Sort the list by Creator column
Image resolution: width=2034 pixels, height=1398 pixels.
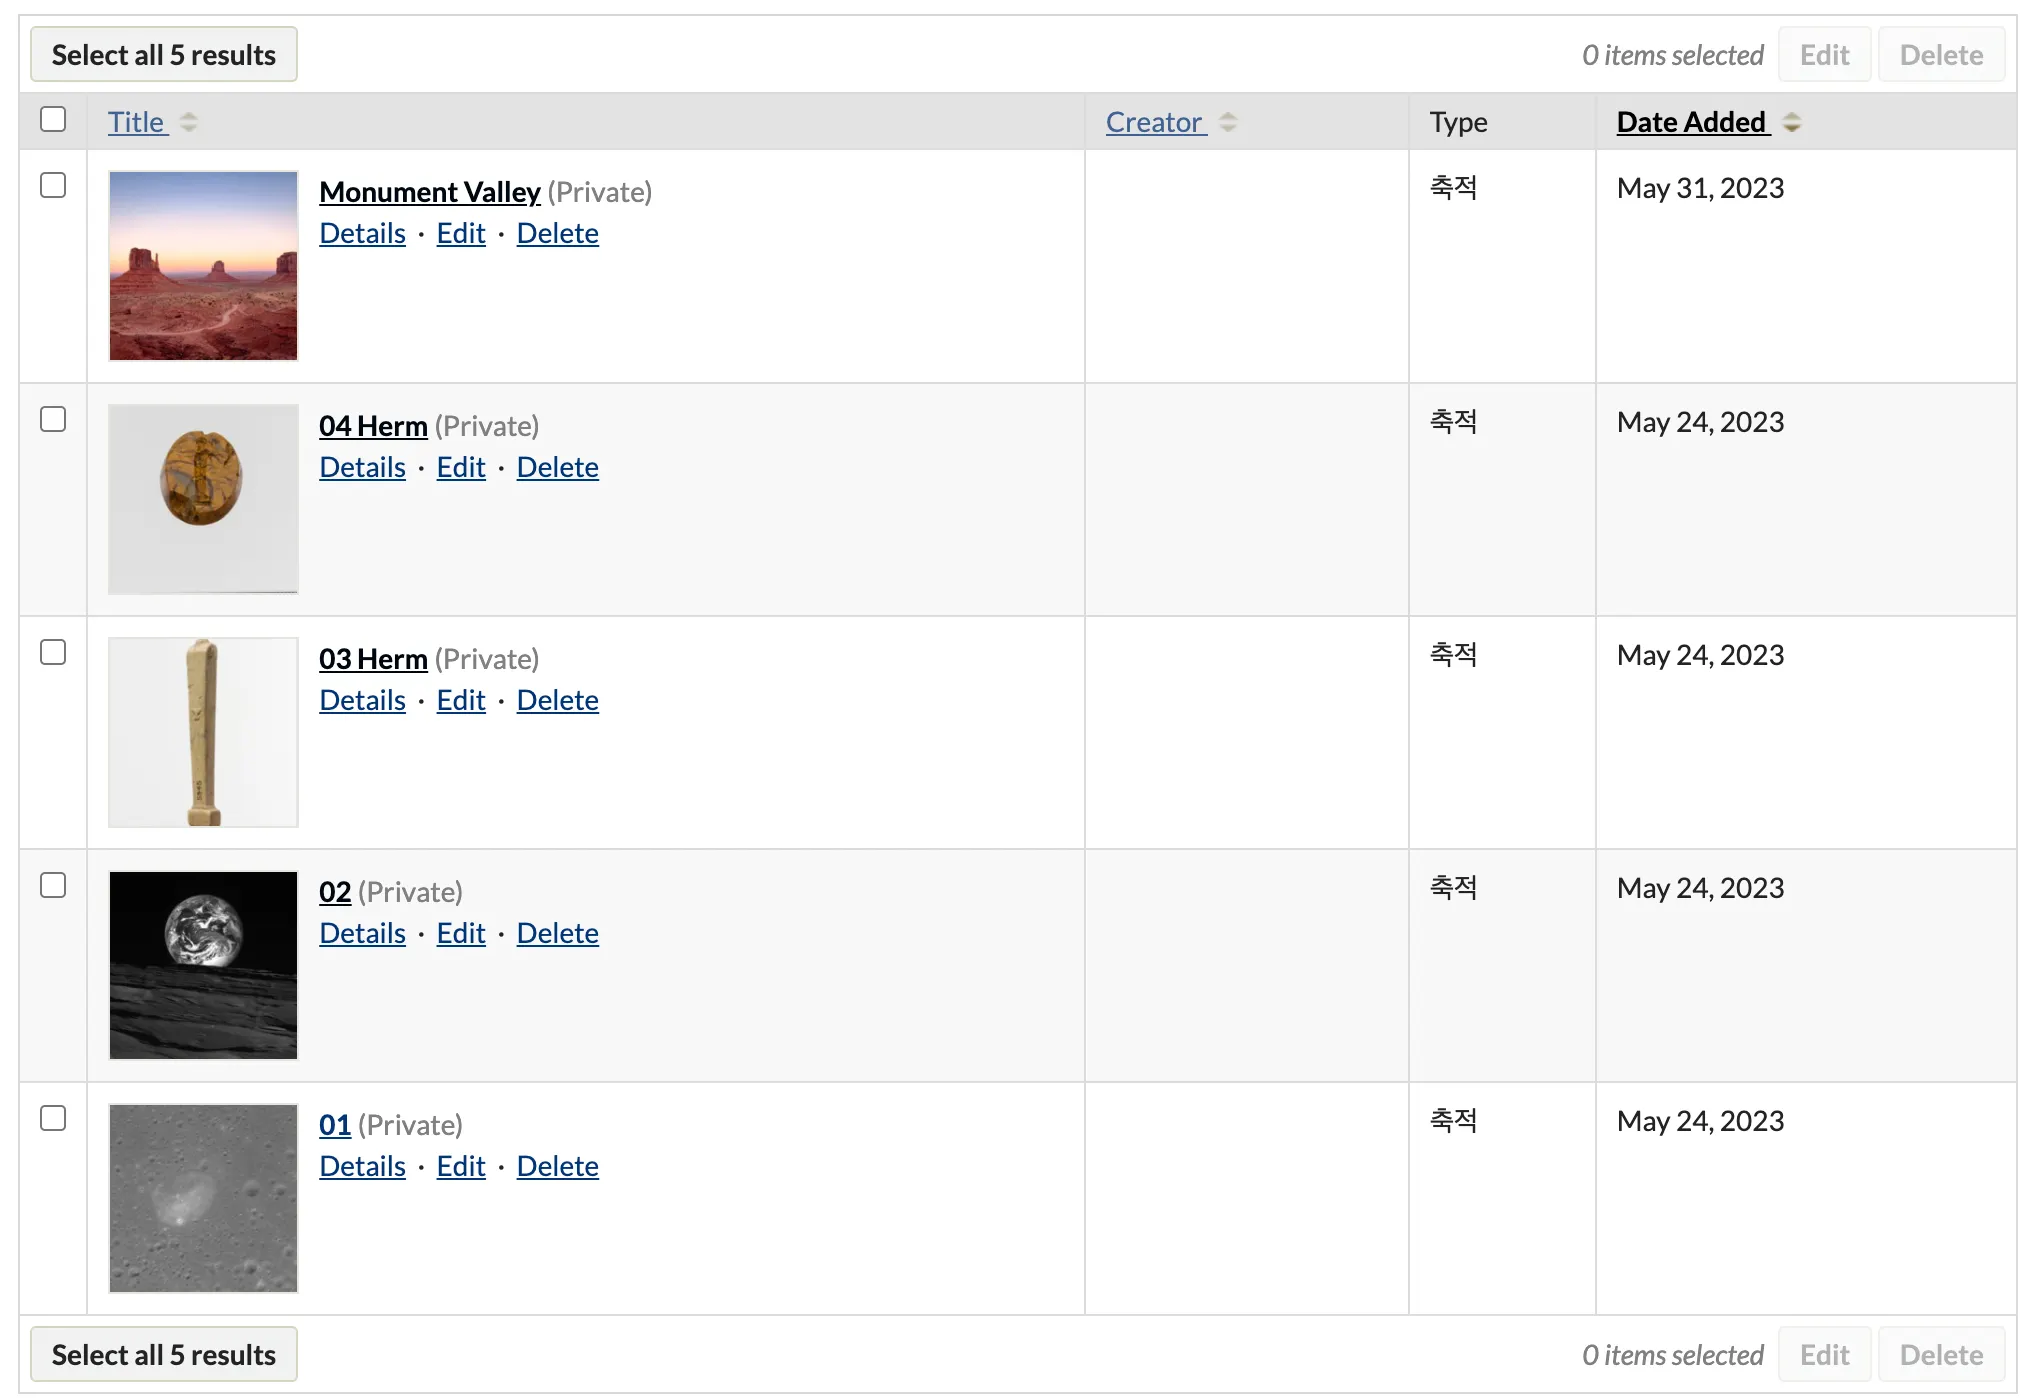coord(1153,122)
